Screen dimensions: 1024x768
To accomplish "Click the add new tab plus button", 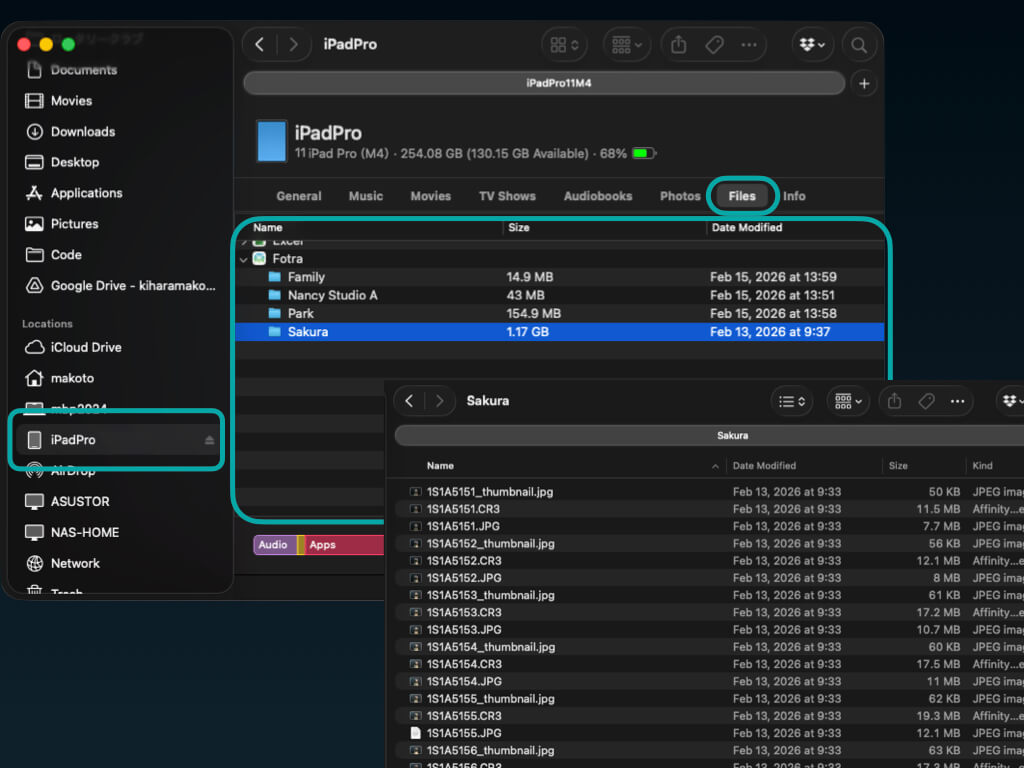I will click(864, 83).
